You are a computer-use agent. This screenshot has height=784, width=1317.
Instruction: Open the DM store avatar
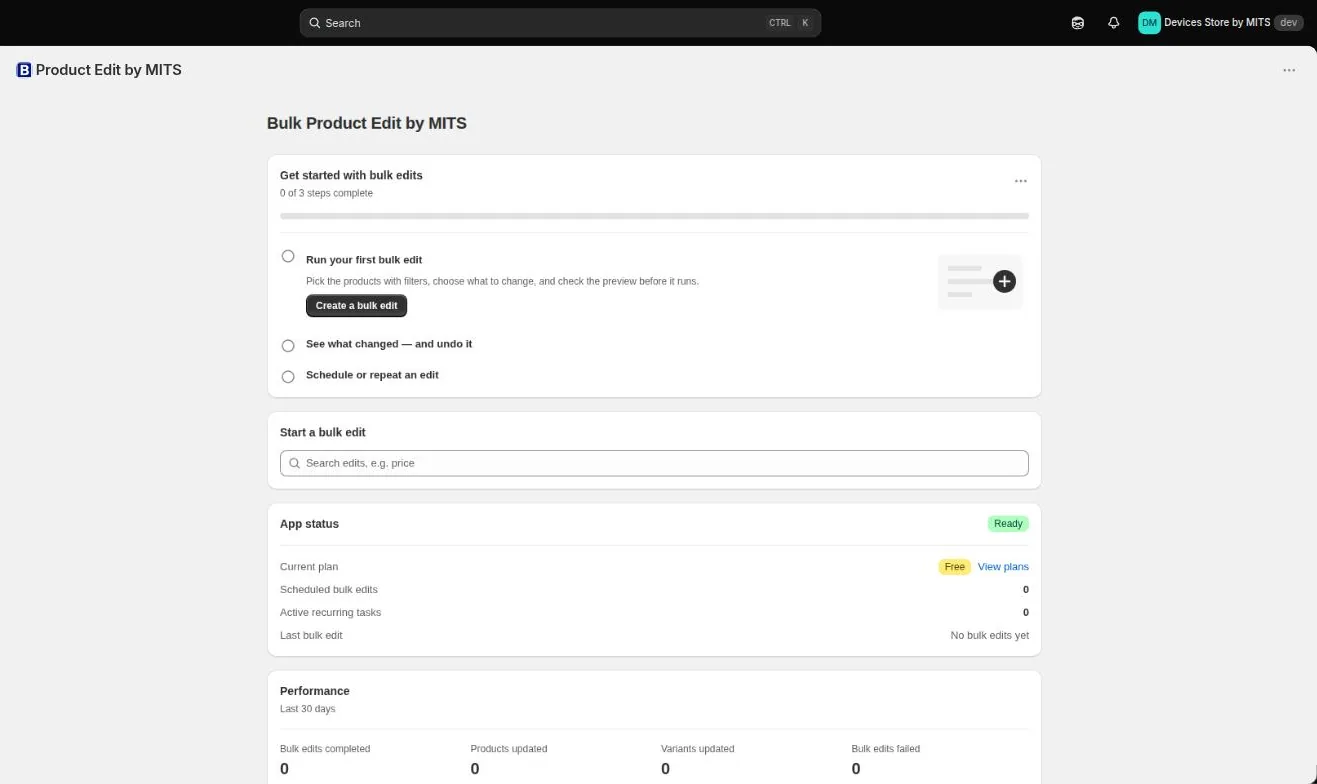tap(1149, 22)
